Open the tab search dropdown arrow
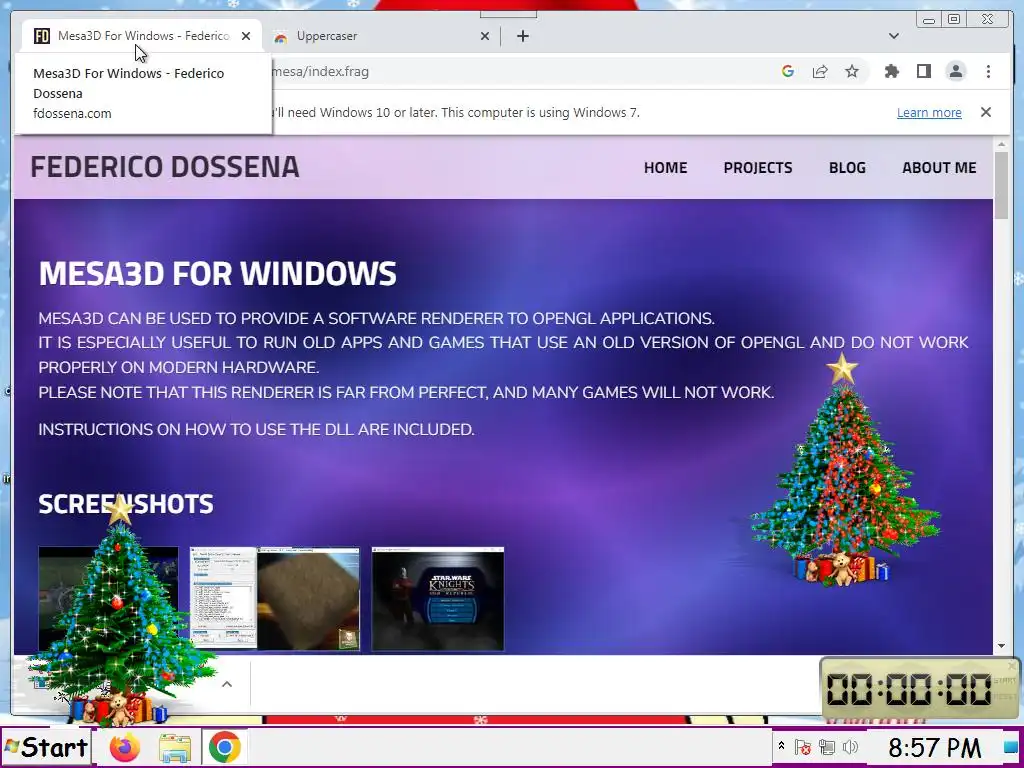This screenshot has width=1024, height=768. pos(893,36)
